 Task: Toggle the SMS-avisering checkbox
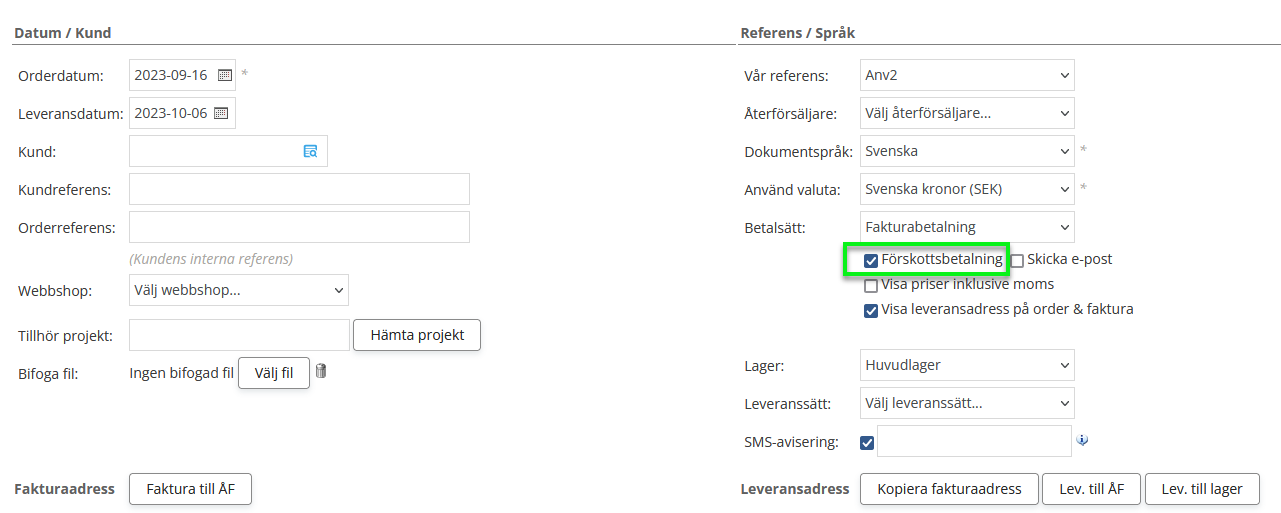867,442
